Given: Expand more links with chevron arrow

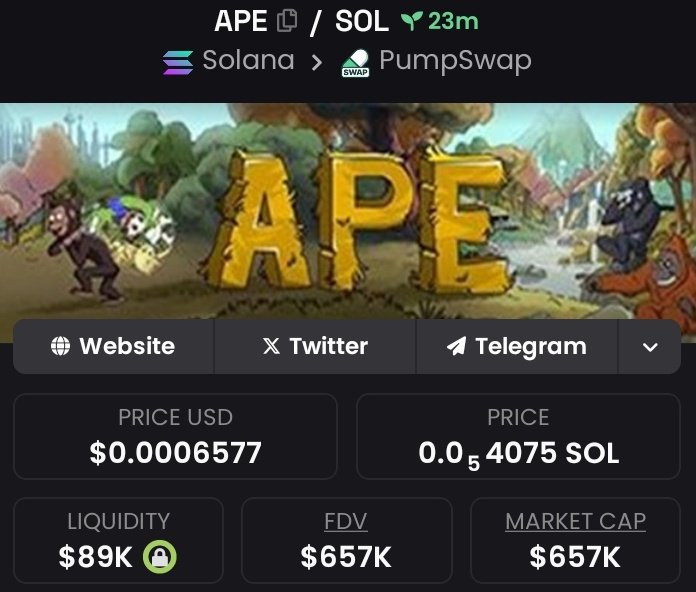Looking at the screenshot, I should [x=650, y=347].
